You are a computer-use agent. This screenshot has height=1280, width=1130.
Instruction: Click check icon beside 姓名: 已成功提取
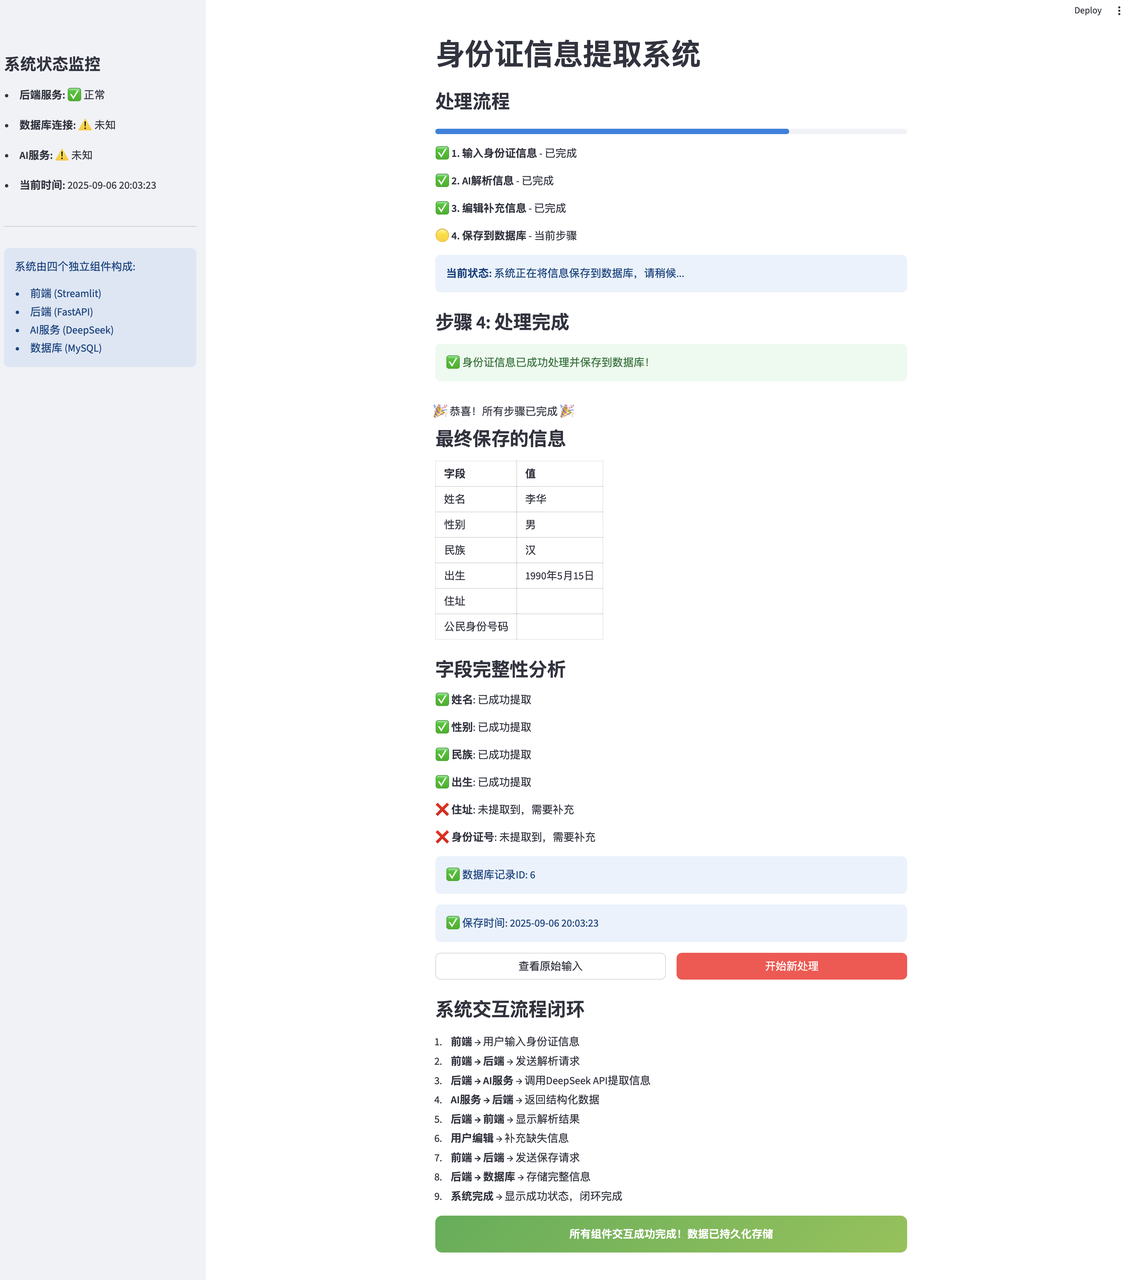[x=442, y=700]
